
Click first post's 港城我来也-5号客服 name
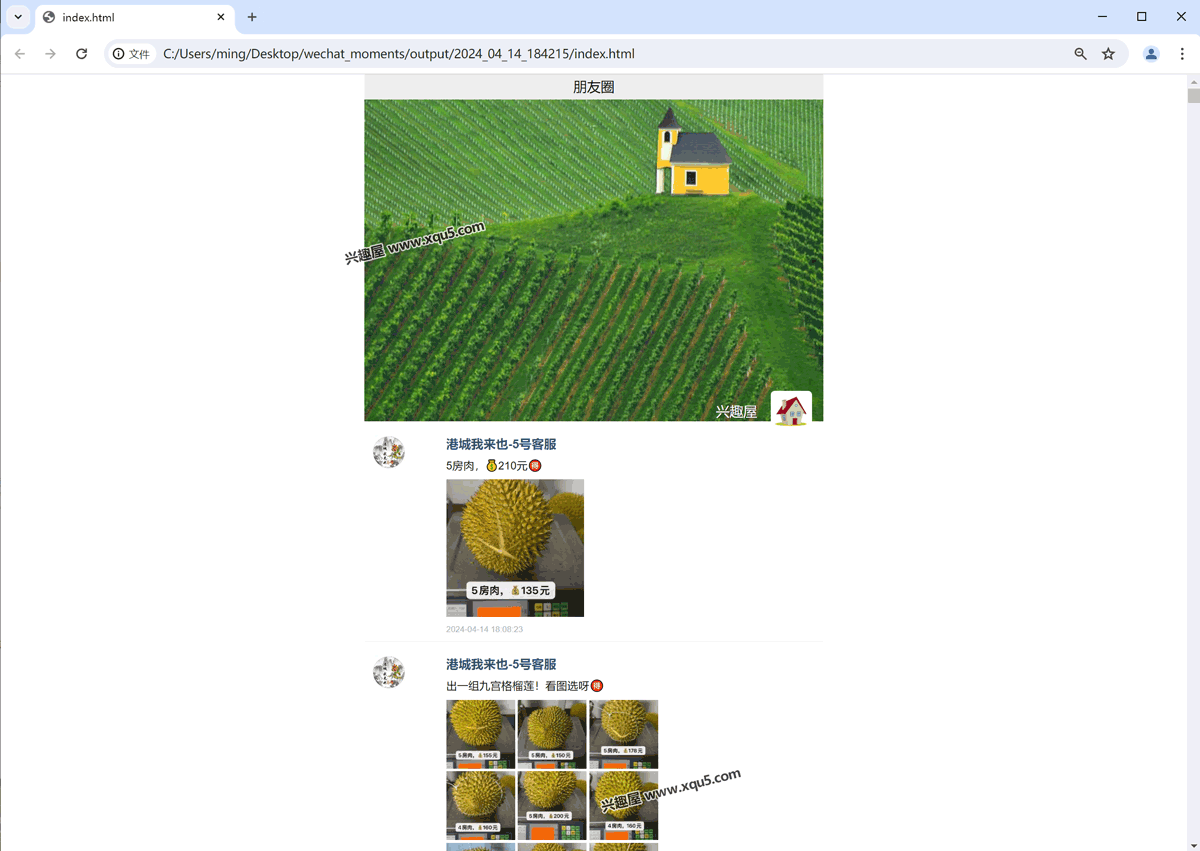point(501,444)
